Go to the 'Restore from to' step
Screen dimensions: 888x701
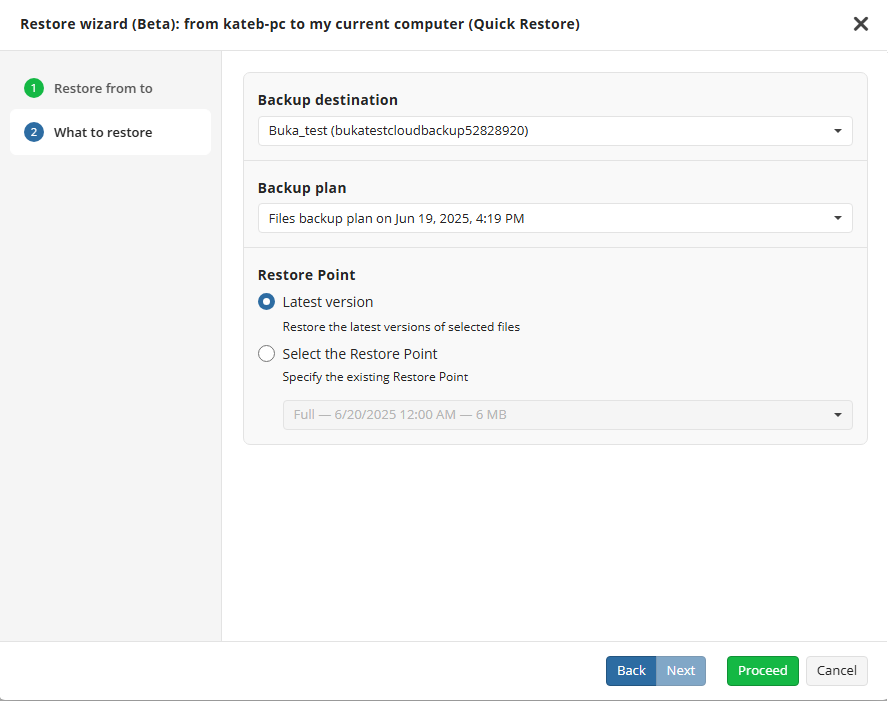click(x=103, y=88)
